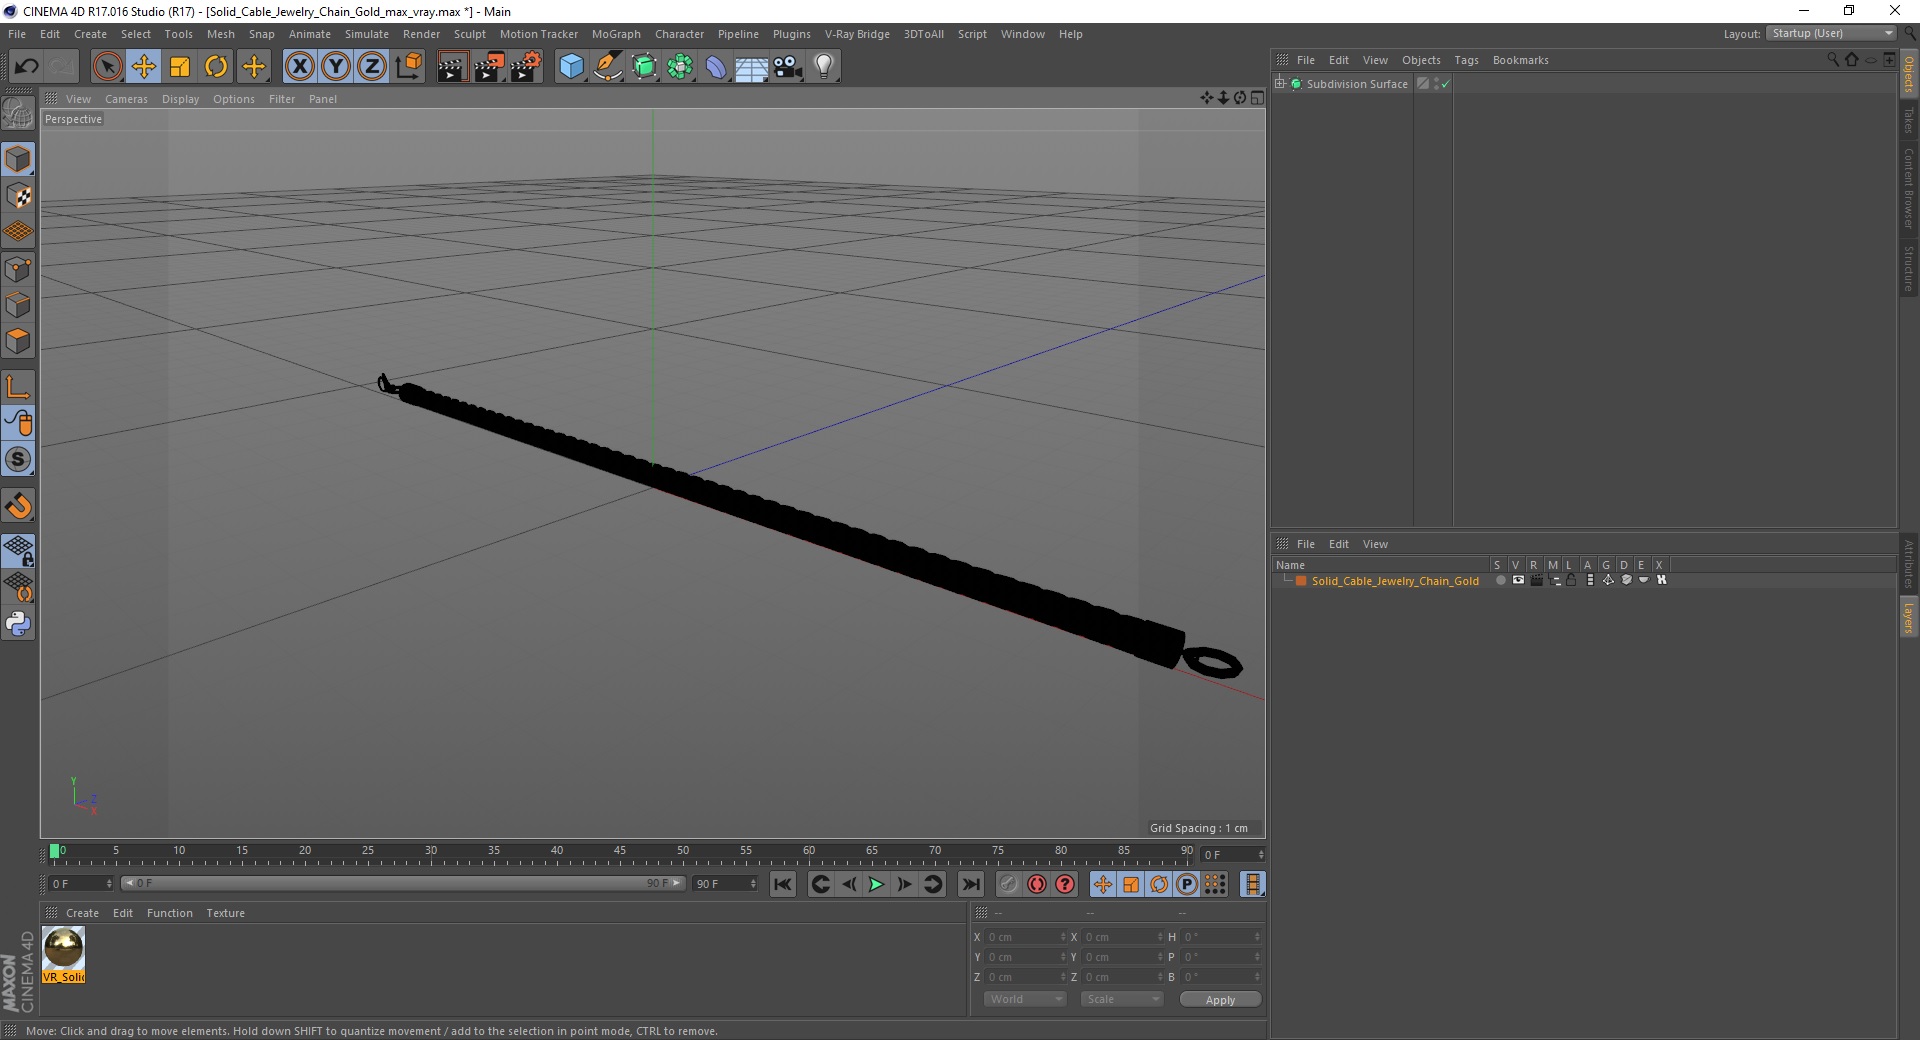Add a Camera object
The image size is (1920, 1040).
(788, 67)
